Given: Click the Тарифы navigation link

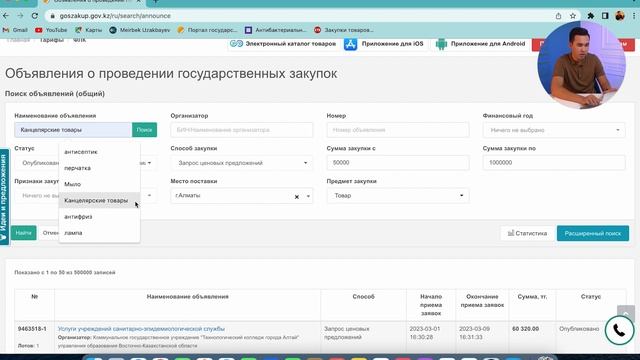Looking at the screenshot, I should (x=51, y=40).
